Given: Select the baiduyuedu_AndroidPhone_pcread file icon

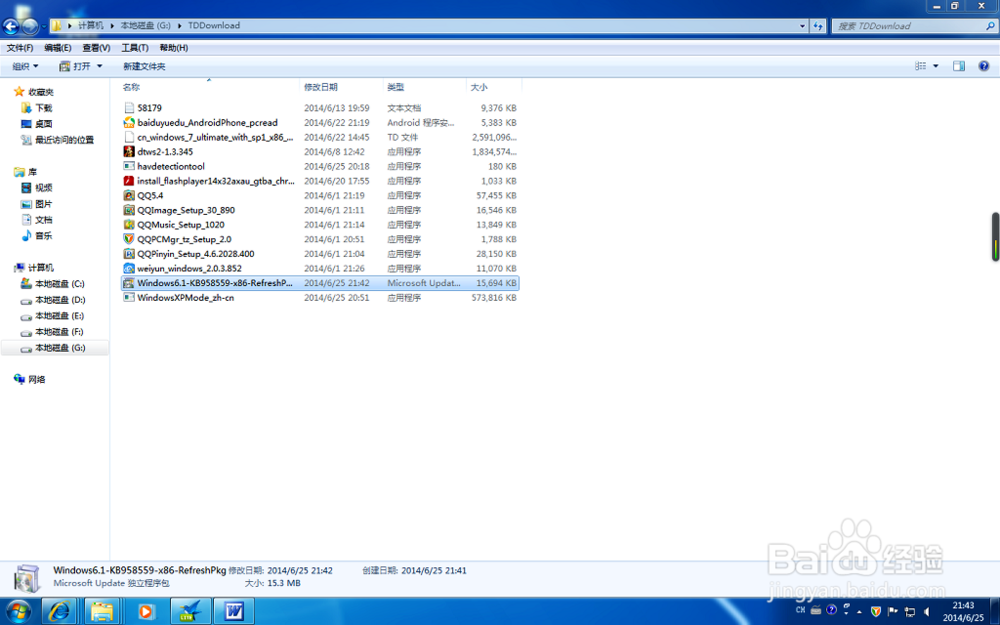Looking at the screenshot, I should pos(129,122).
